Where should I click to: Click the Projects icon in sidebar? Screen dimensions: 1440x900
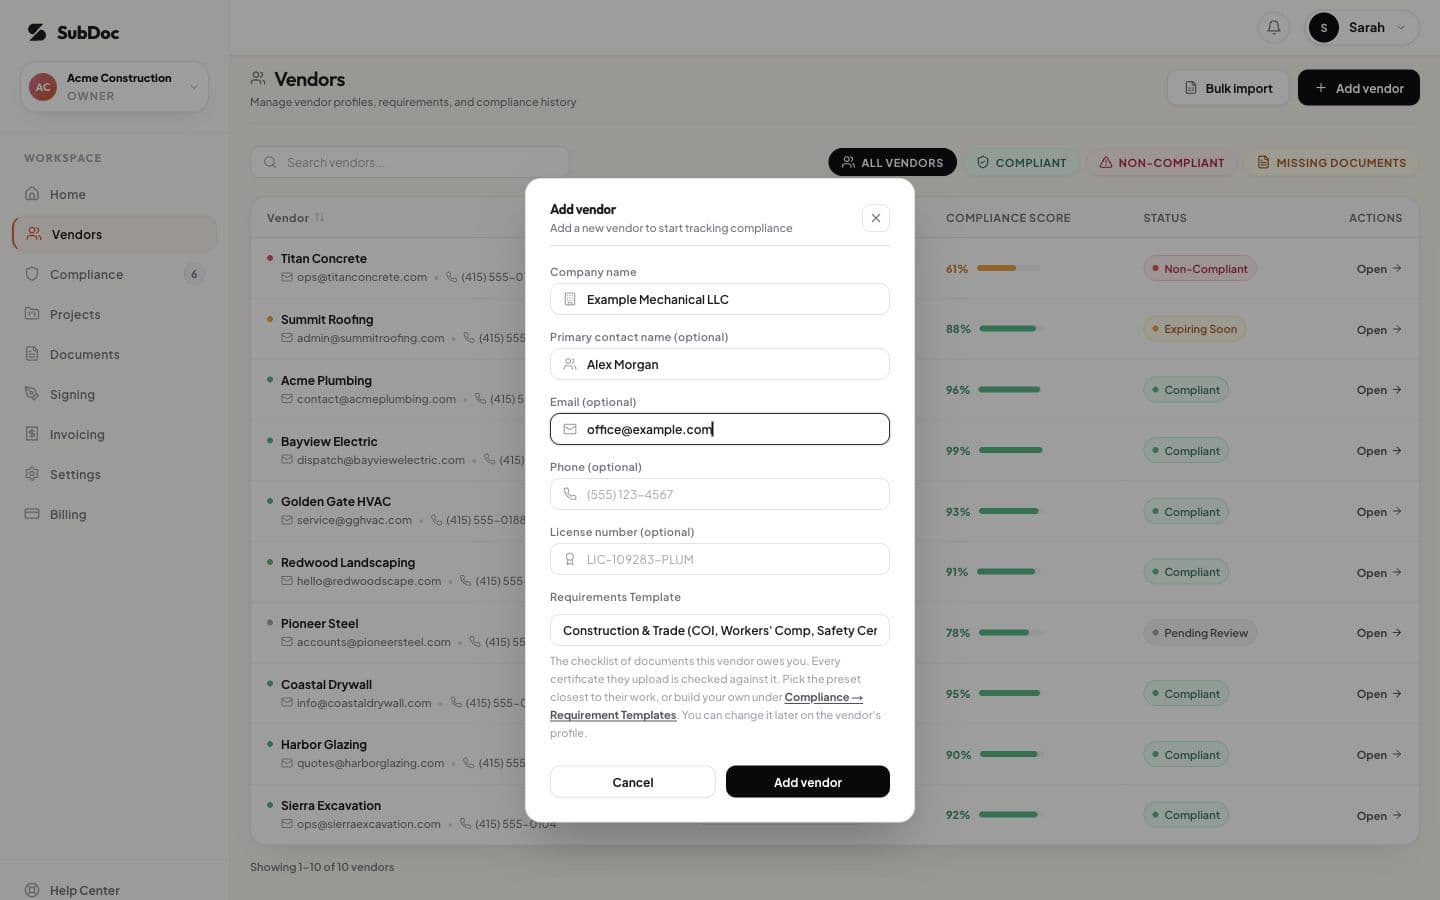32,314
